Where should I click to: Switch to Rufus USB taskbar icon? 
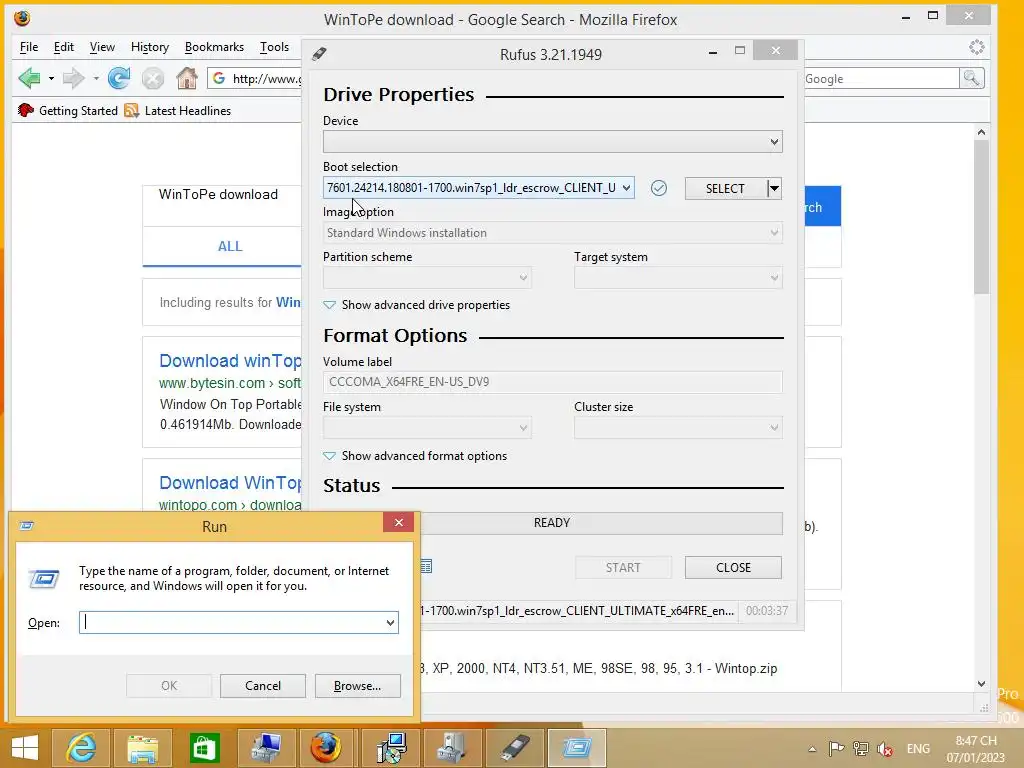(x=515, y=748)
